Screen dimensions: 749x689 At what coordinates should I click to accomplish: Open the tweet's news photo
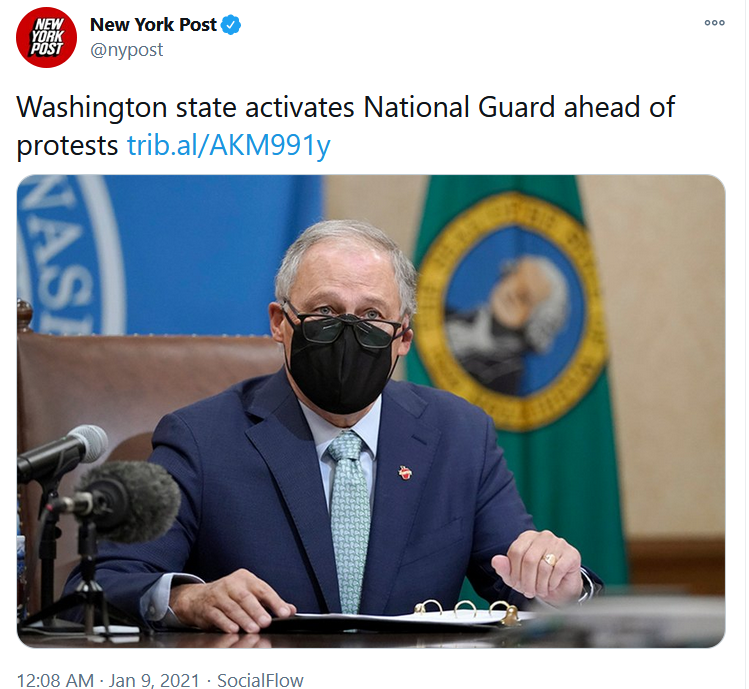pyautogui.click(x=371, y=411)
